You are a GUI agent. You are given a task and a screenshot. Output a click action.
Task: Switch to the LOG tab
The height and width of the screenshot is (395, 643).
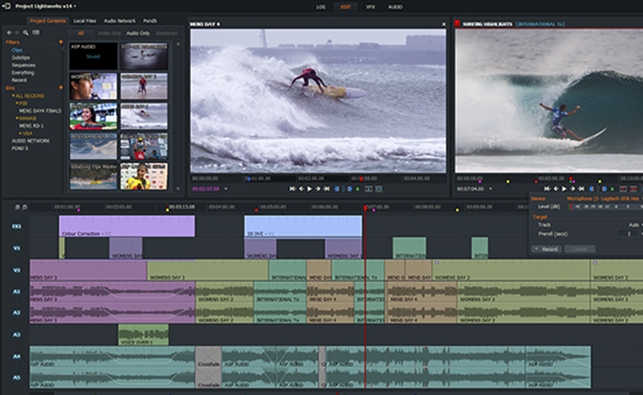click(321, 7)
